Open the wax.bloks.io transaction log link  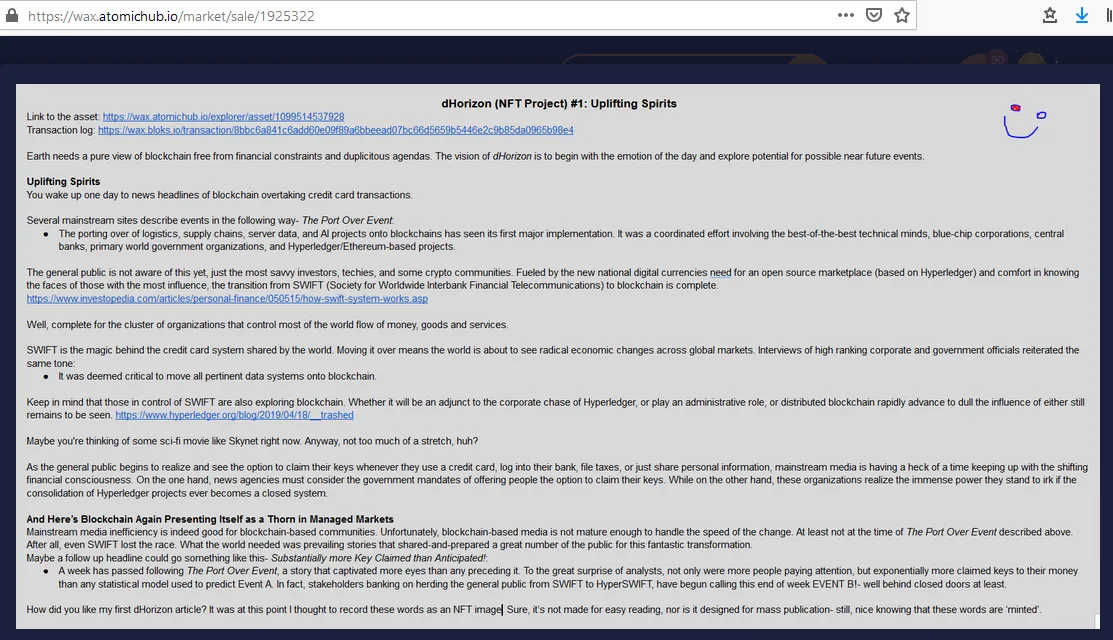pyautogui.click(x=336, y=130)
